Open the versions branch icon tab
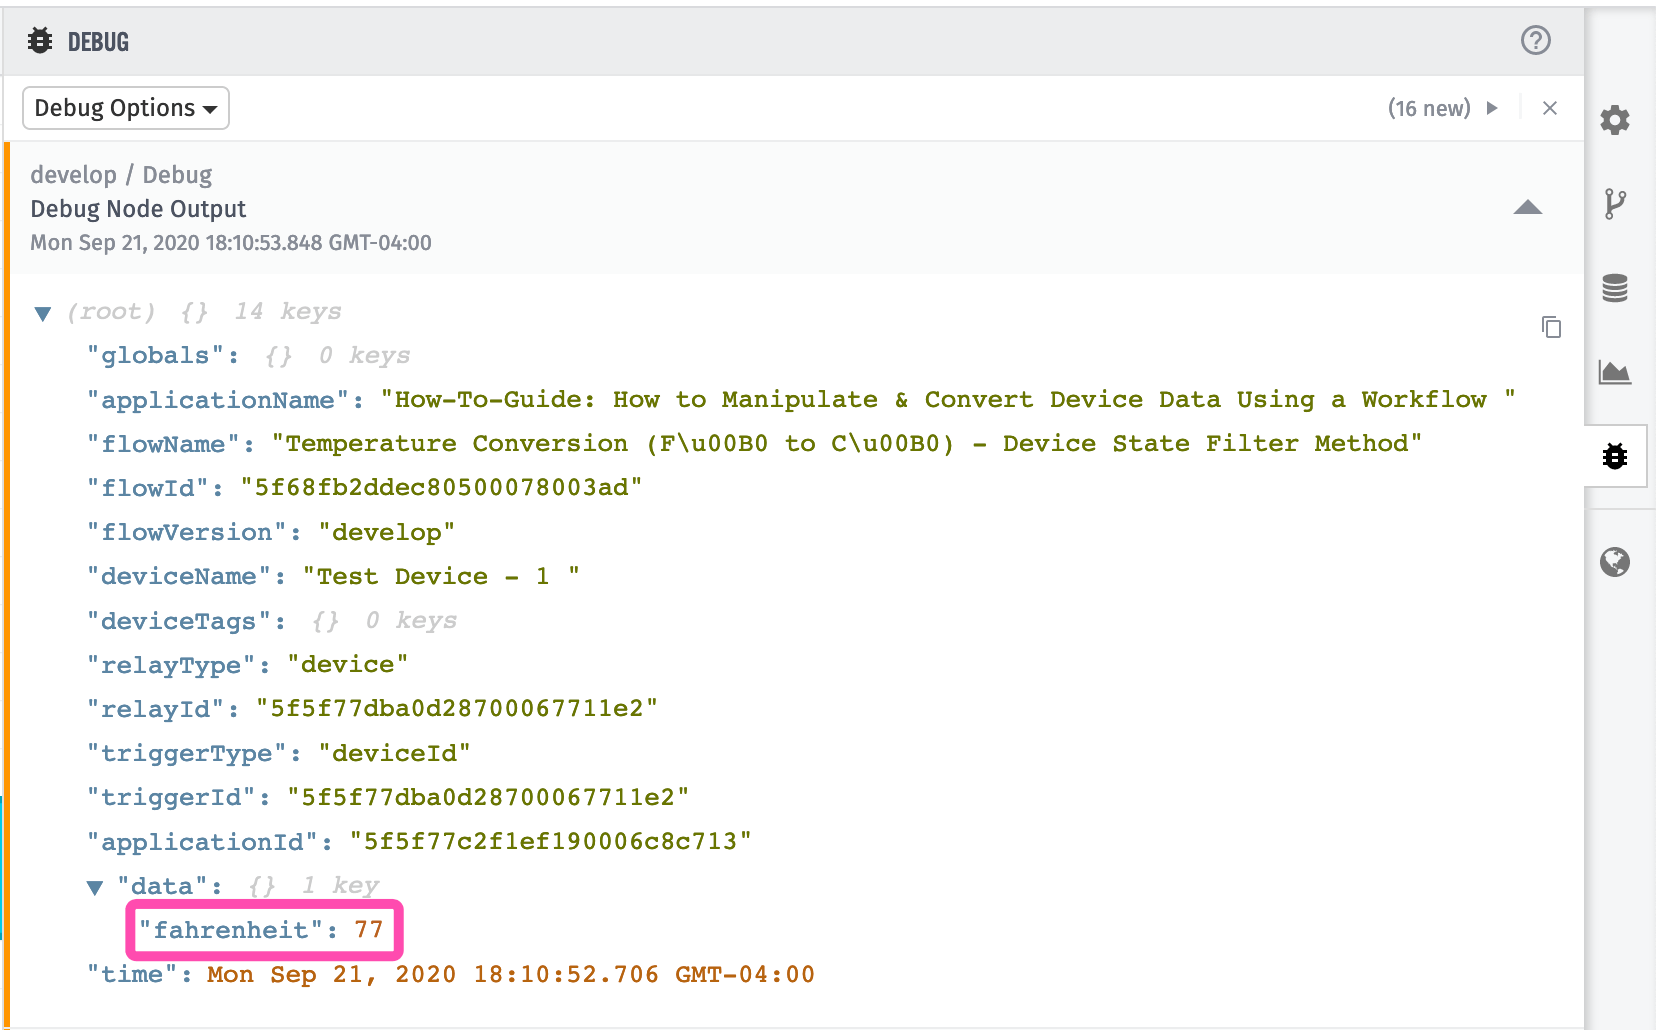The width and height of the screenshot is (1656, 1030). click(1615, 204)
